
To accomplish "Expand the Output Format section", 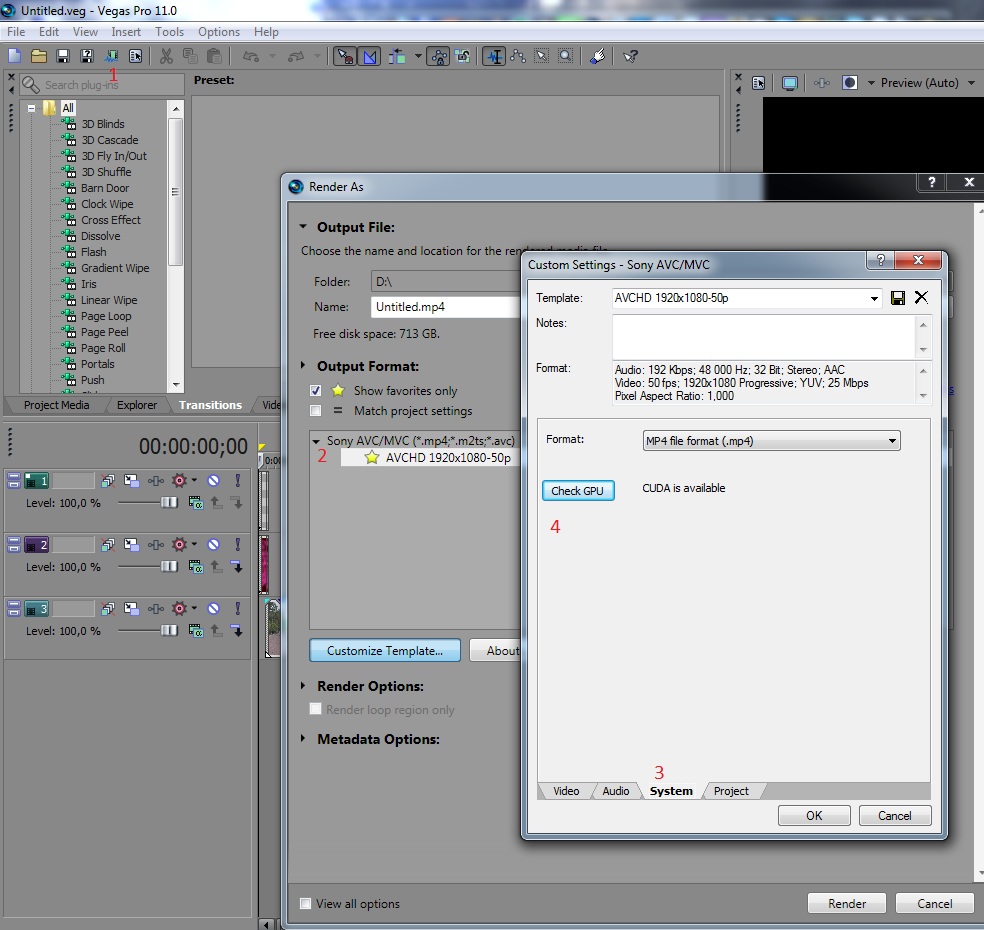I will pyautogui.click(x=303, y=365).
